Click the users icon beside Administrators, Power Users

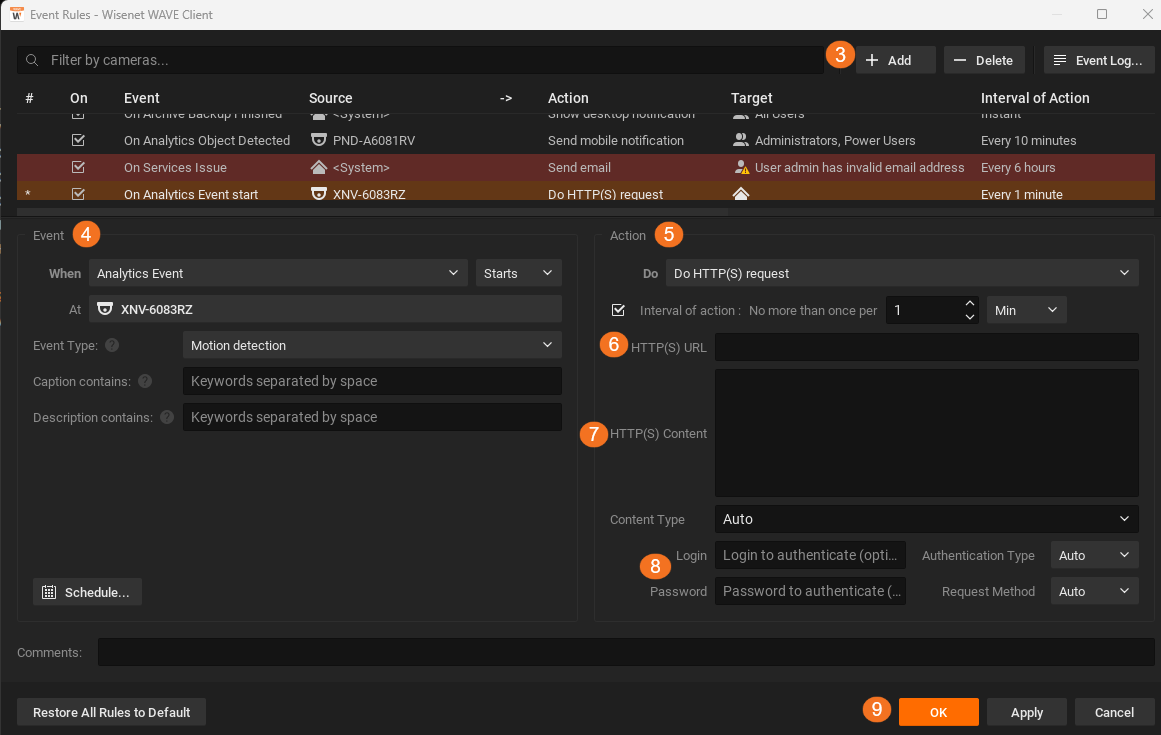(740, 140)
